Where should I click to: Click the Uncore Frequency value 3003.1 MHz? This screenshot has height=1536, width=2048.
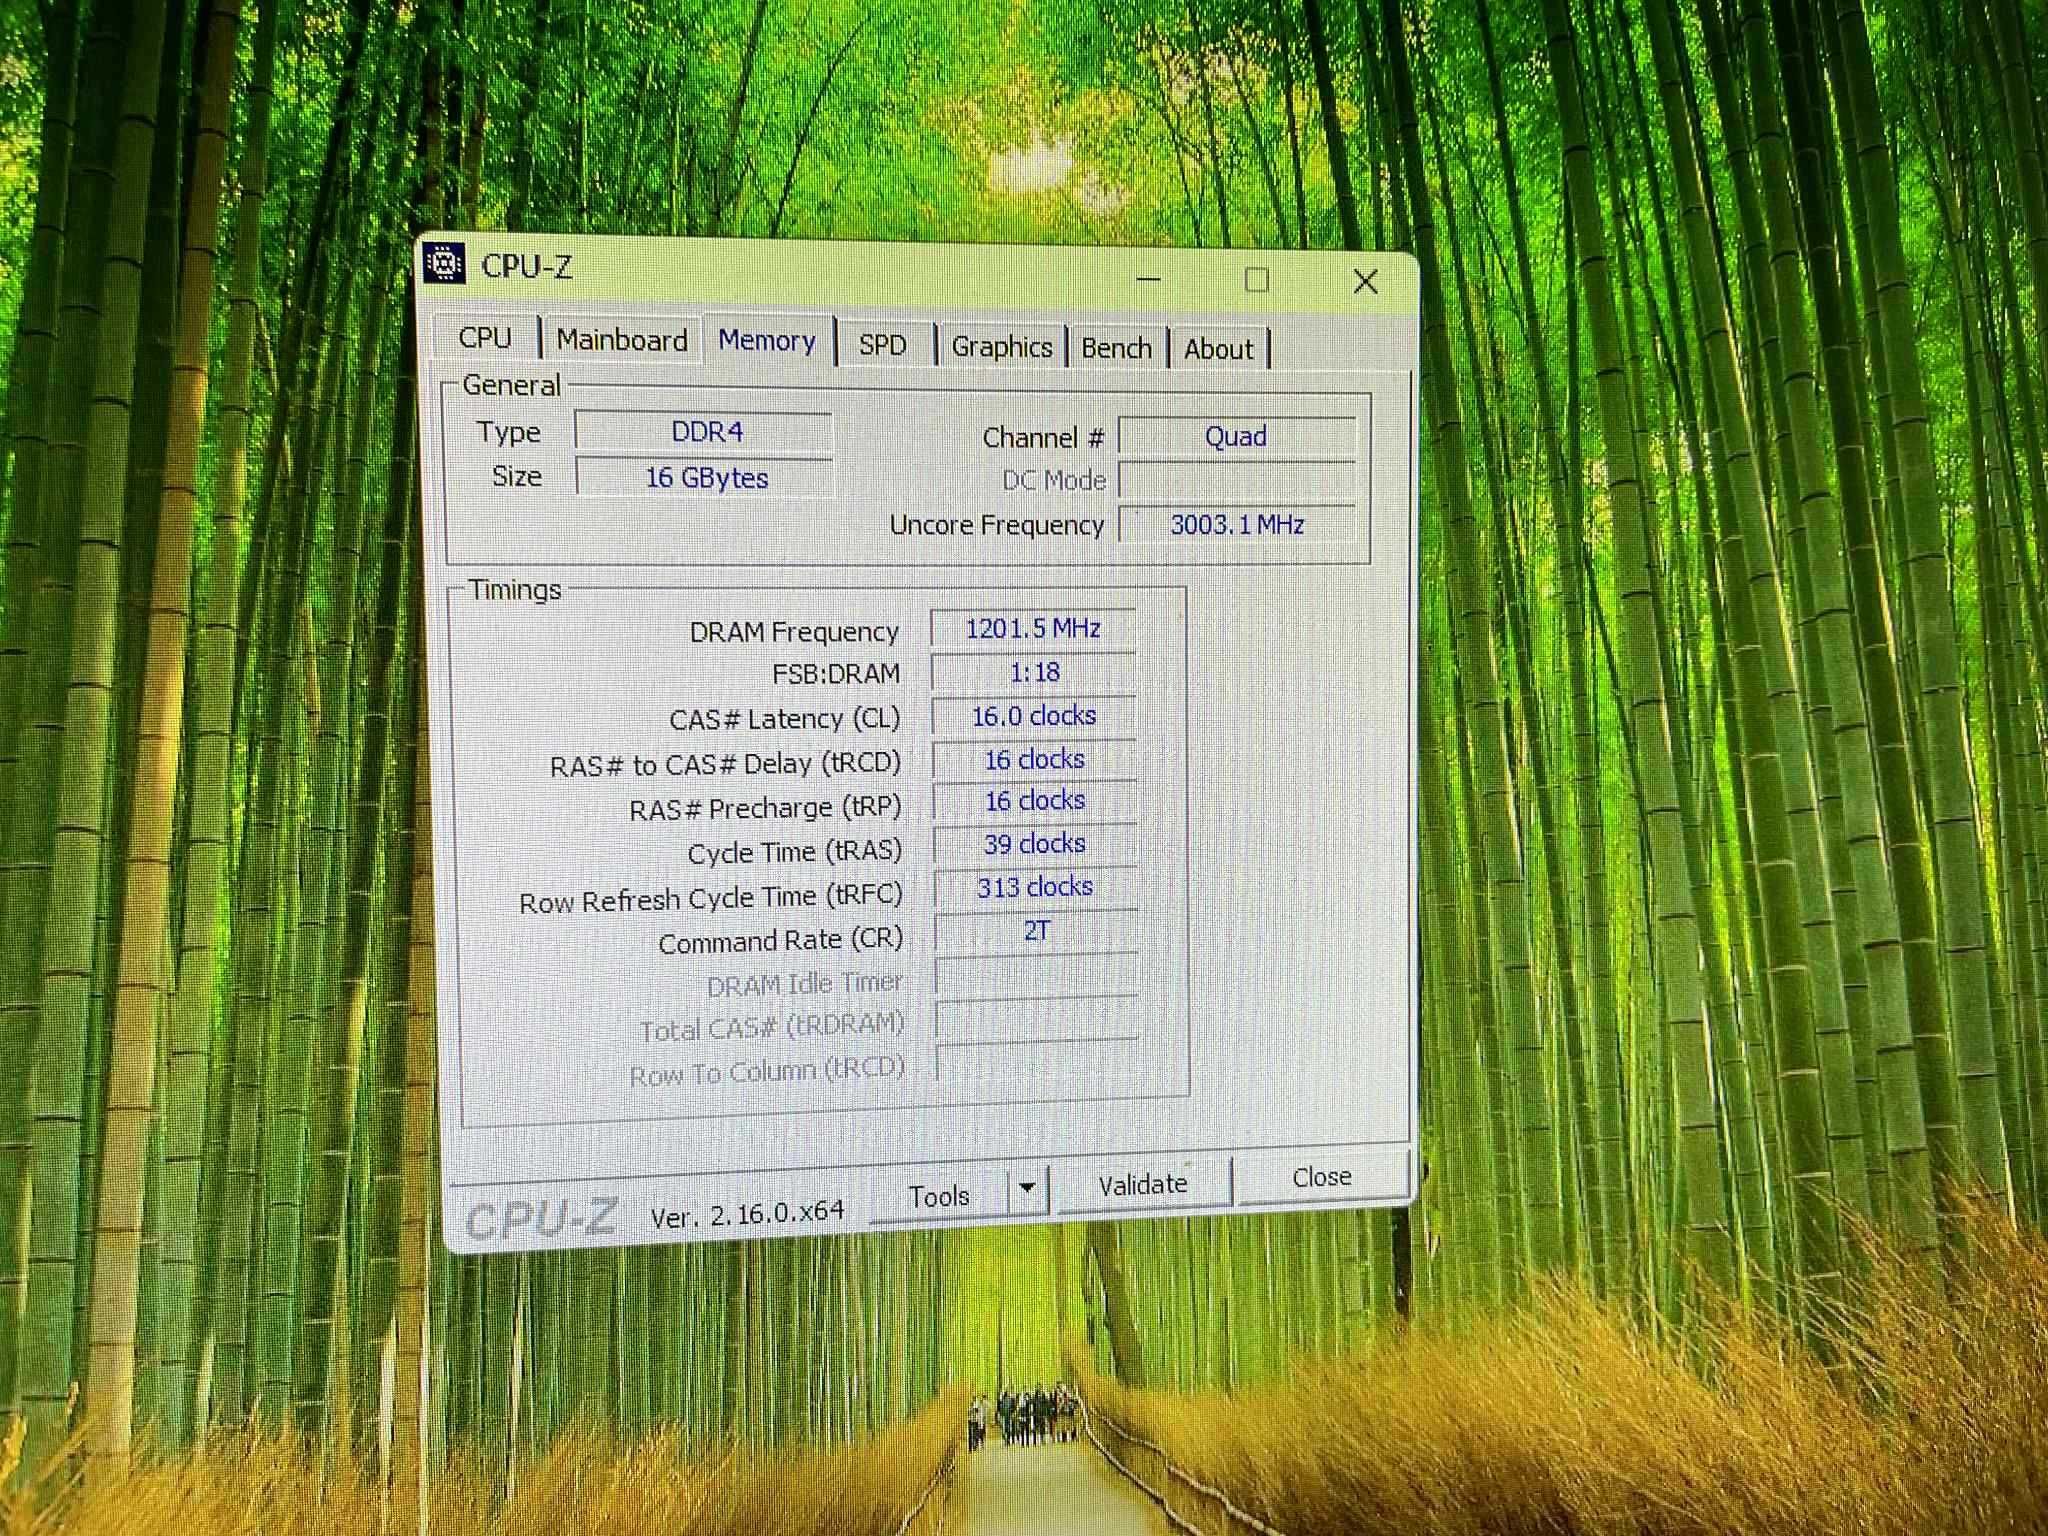[x=1237, y=524]
